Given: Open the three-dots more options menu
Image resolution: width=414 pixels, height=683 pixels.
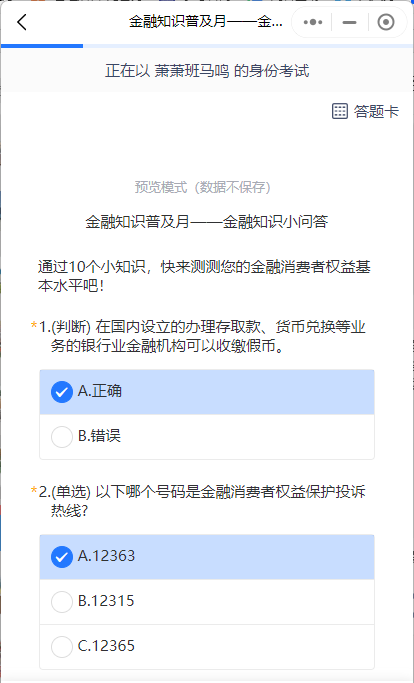Looking at the screenshot, I should click(x=312, y=22).
